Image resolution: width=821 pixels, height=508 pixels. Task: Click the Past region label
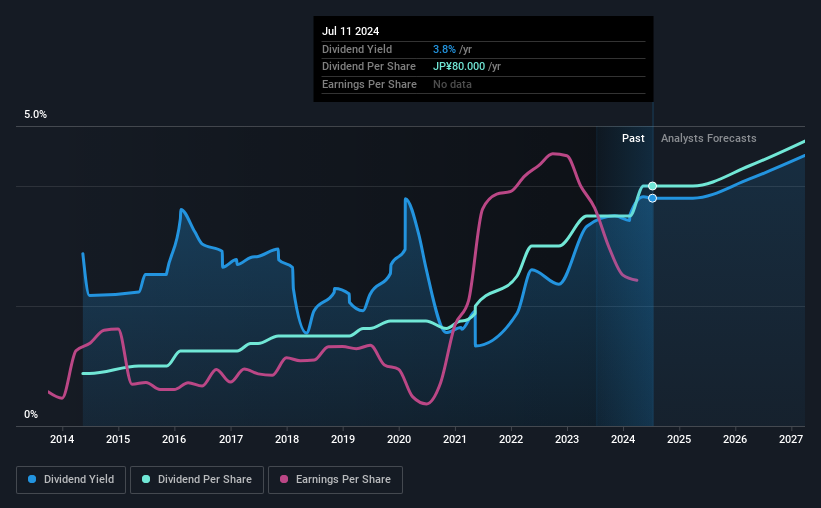tap(633, 138)
